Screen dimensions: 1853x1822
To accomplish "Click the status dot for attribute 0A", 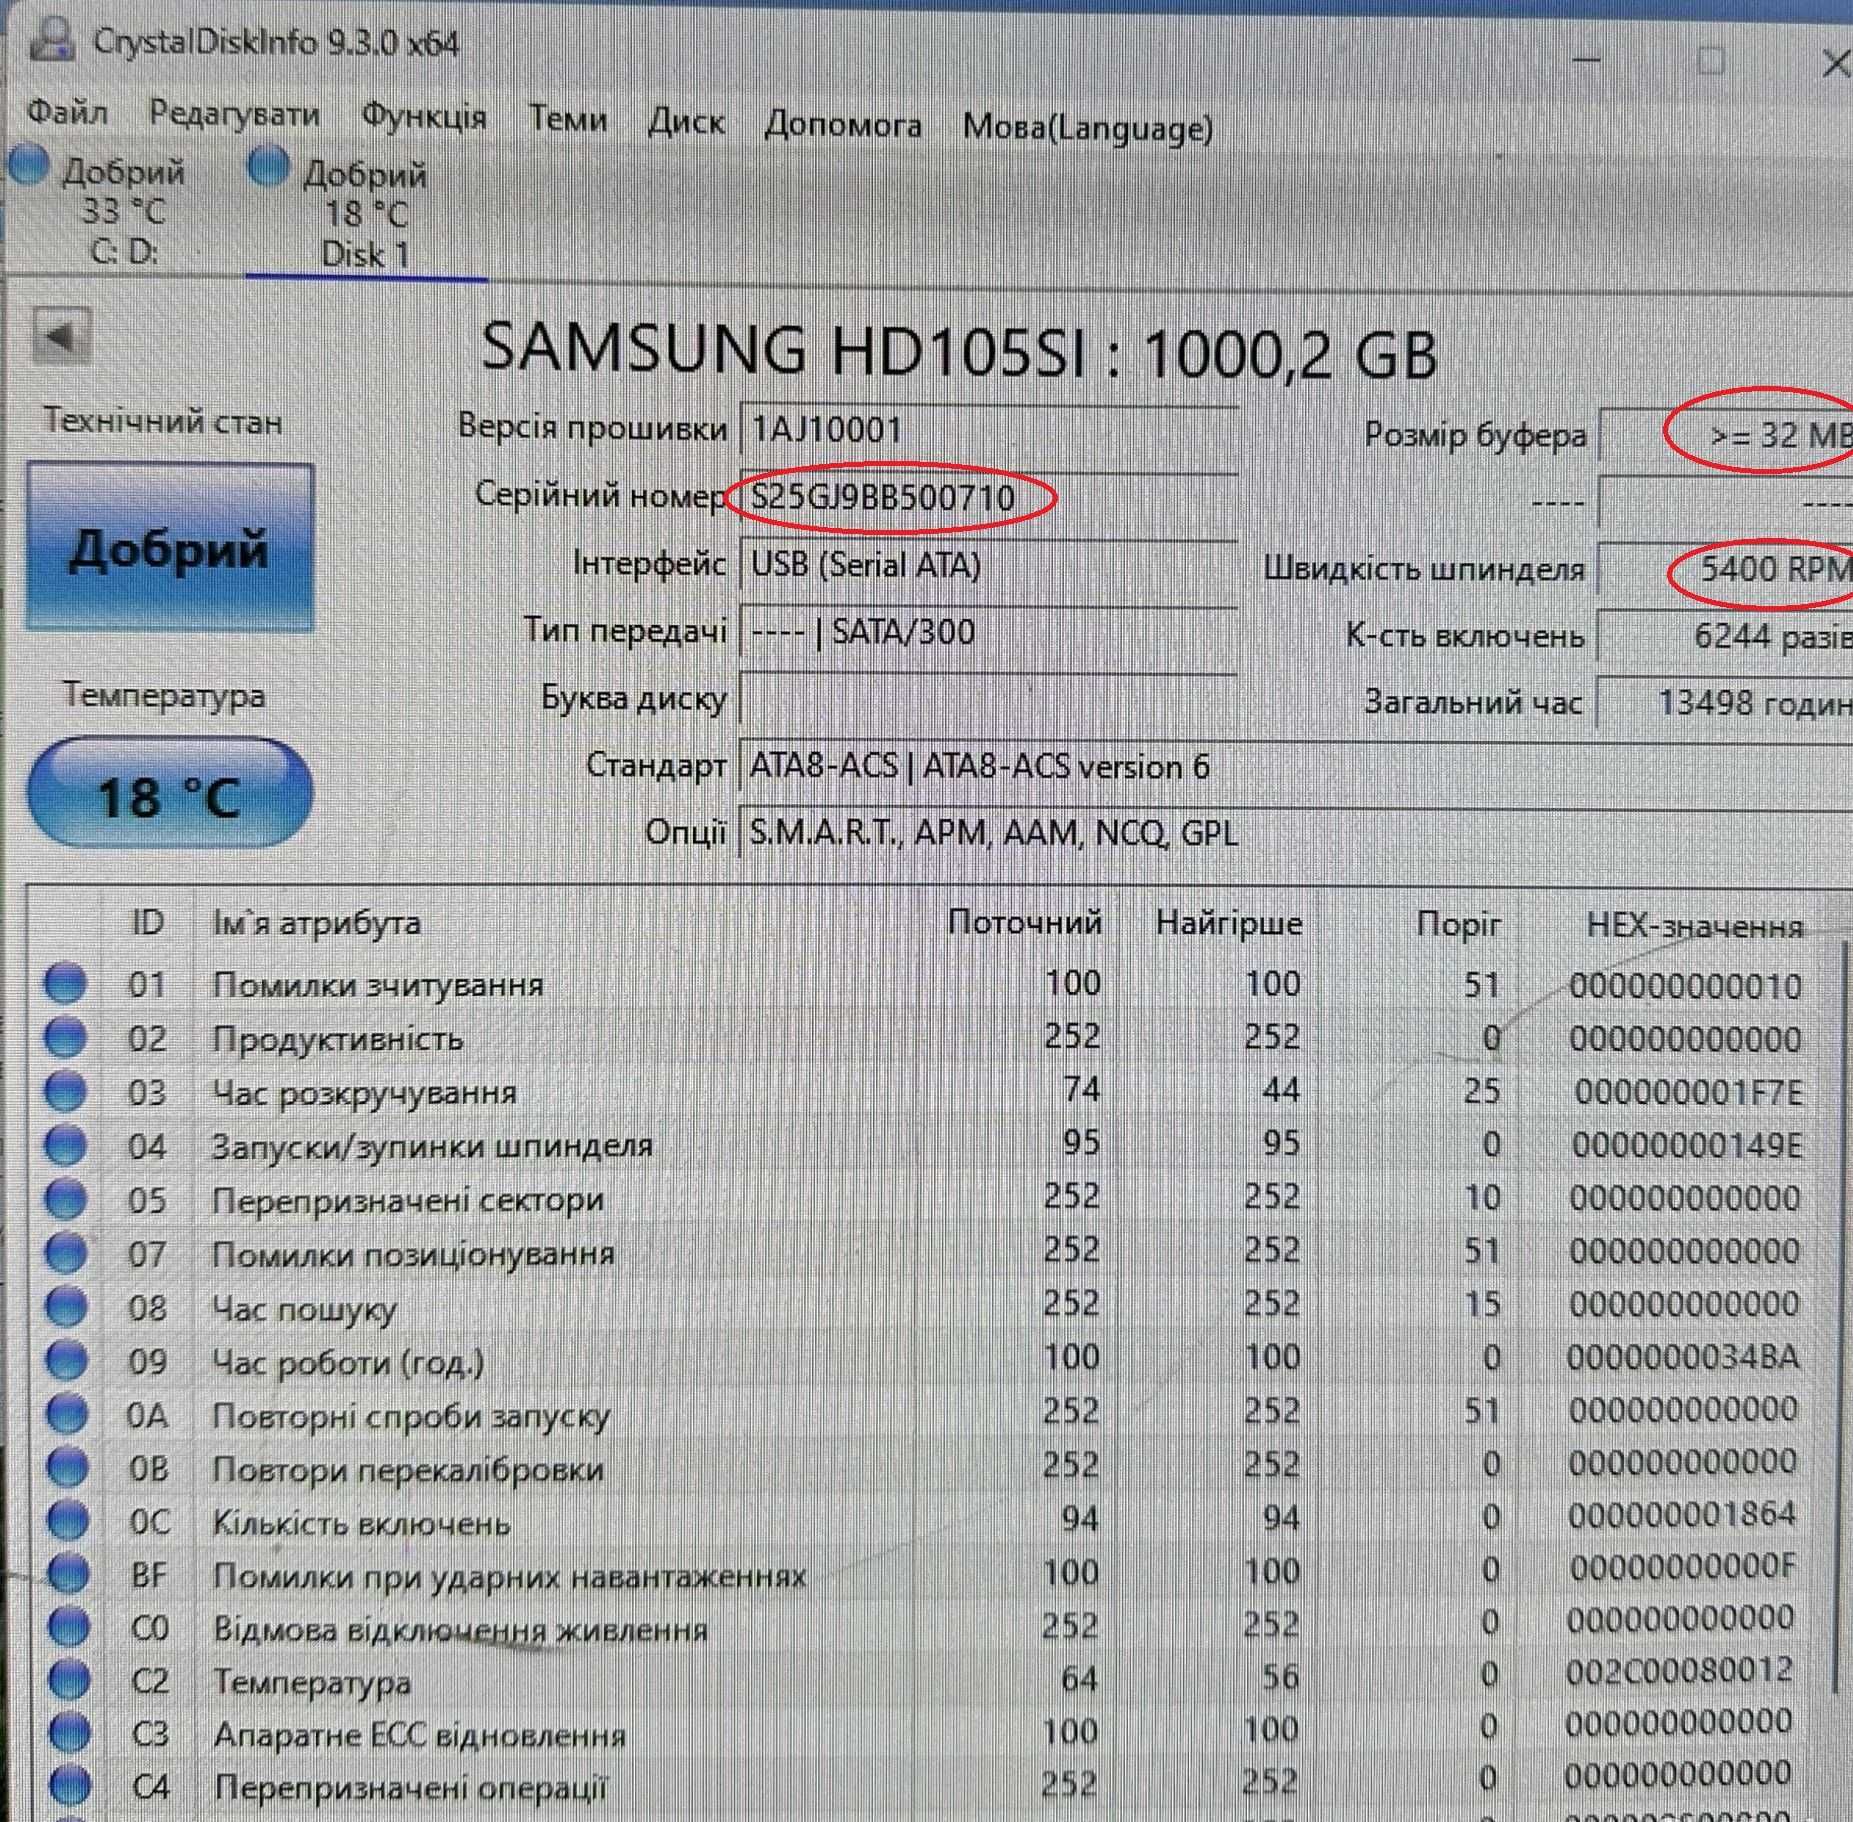I will (x=67, y=1413).
